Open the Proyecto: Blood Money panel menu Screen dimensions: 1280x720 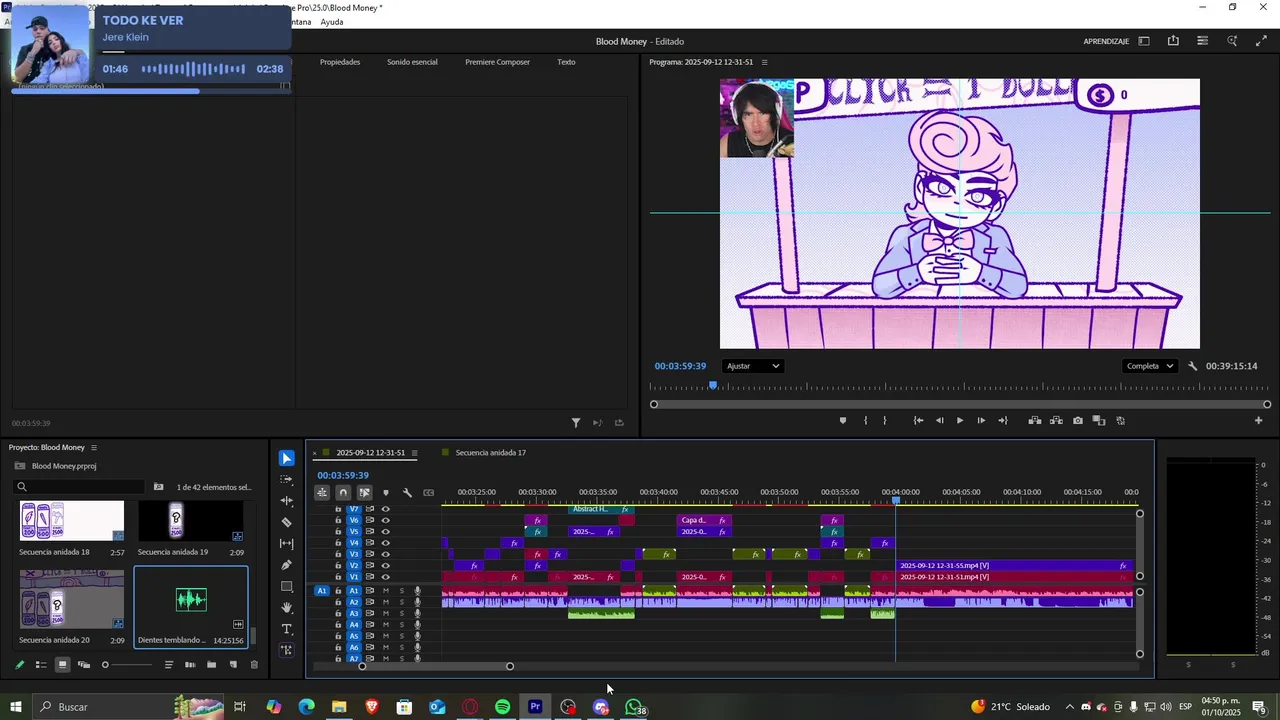(94, 447)
